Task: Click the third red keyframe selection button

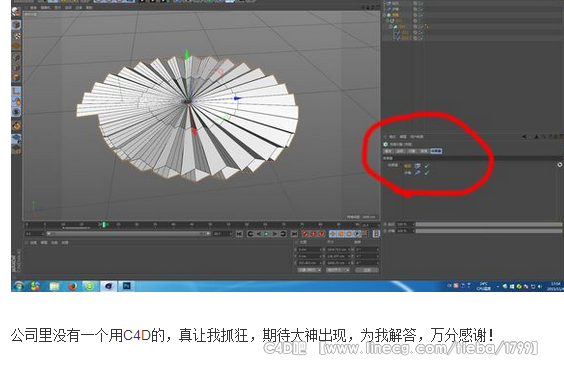Action: coord(322,234)
